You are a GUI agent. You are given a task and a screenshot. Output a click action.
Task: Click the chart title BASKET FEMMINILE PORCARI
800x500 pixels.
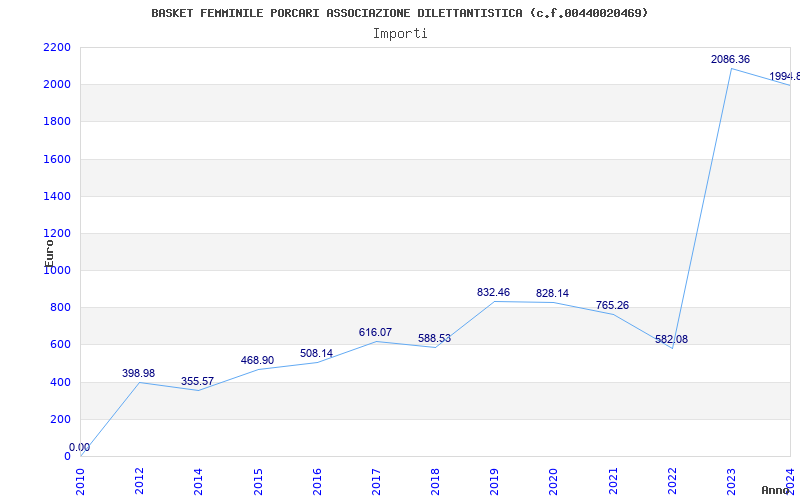pyautogui.click(x=399, y=13)
